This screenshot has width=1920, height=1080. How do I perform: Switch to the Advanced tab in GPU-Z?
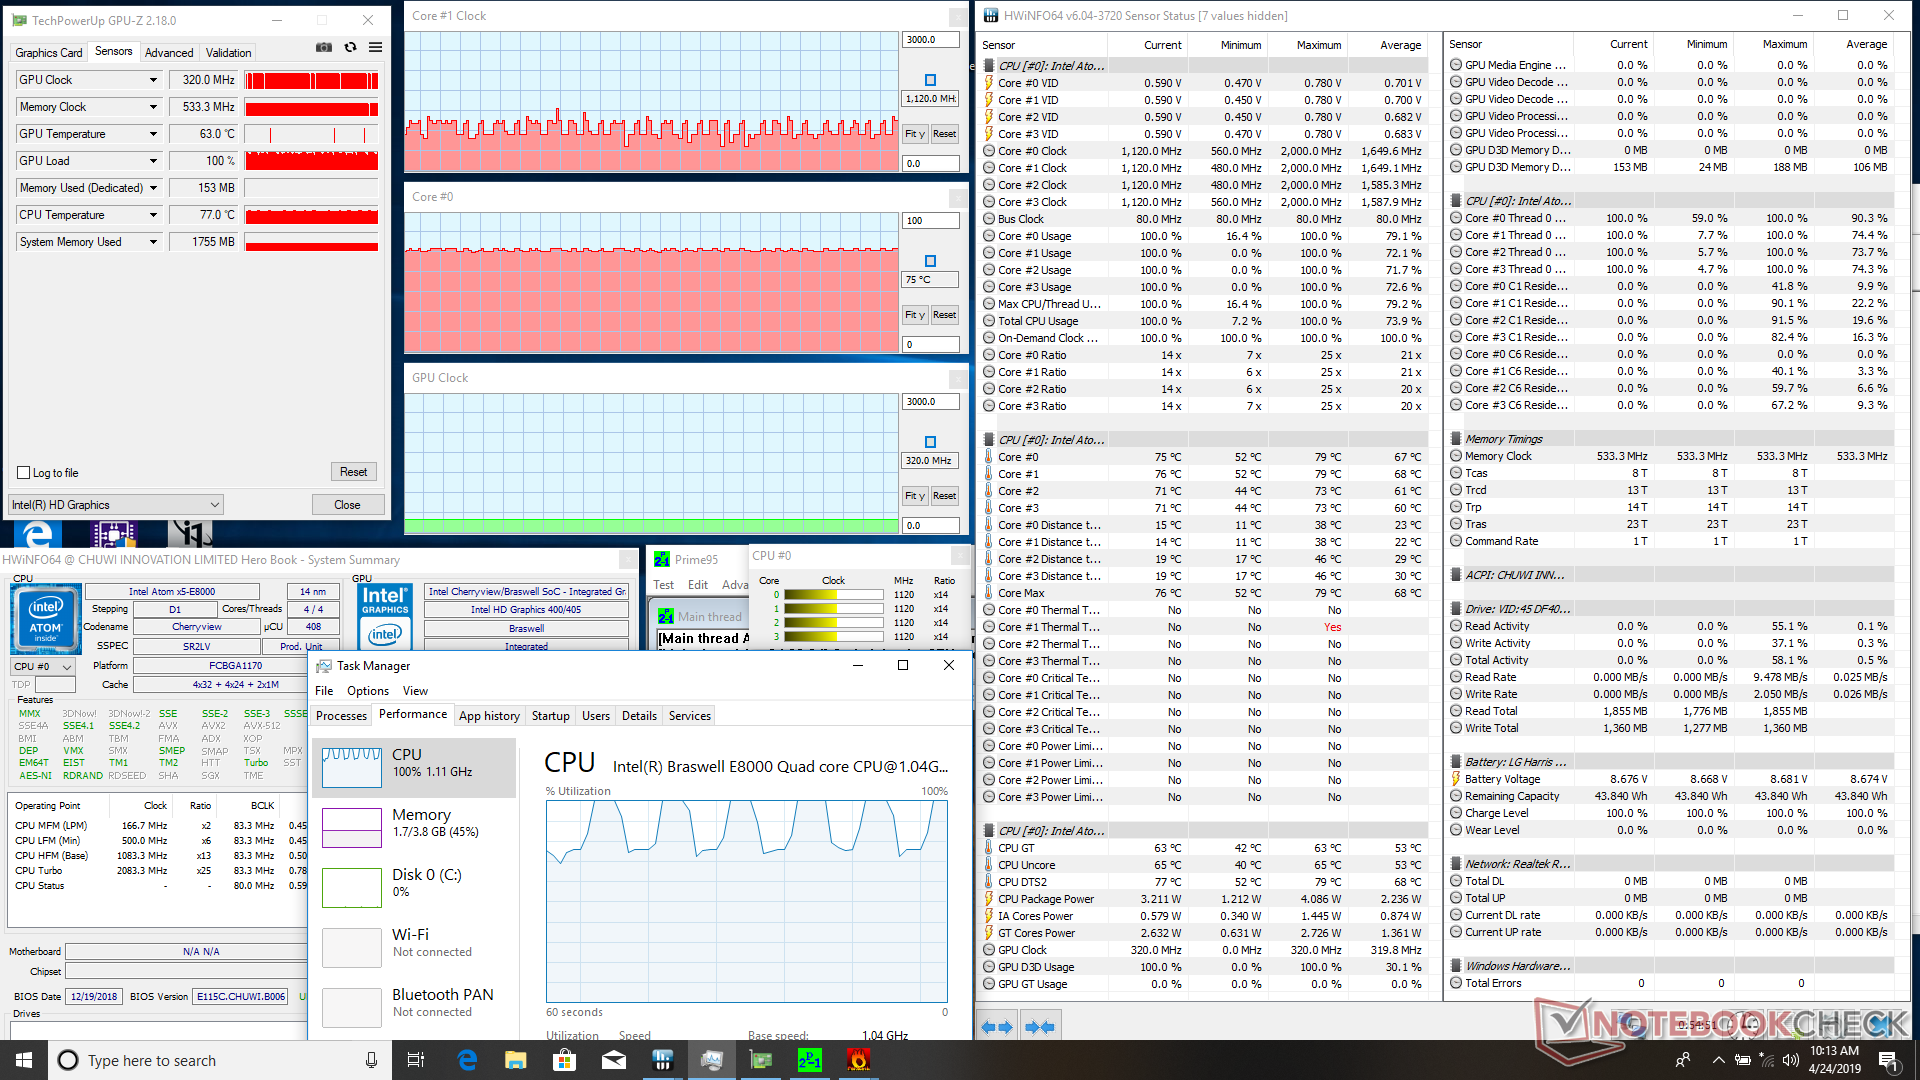[169, 53]
